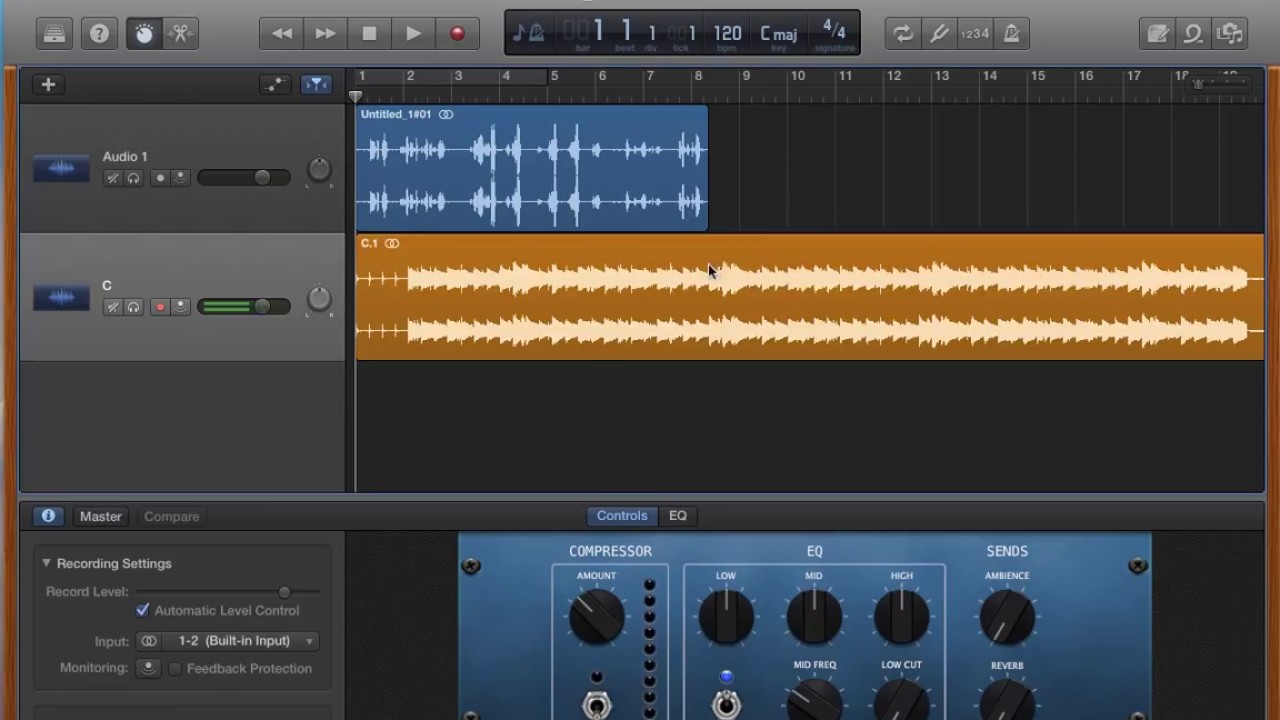Start playback with Play button
The image size is (1280, 720).
click(413, 34)
